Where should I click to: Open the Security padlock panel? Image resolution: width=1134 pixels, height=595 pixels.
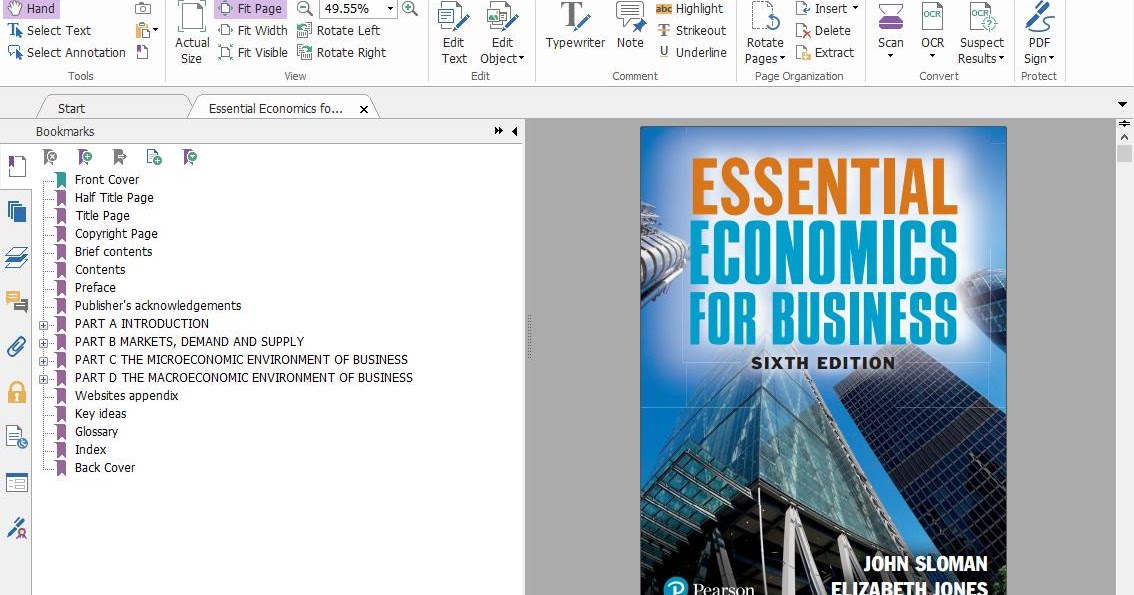coord(17,392)
